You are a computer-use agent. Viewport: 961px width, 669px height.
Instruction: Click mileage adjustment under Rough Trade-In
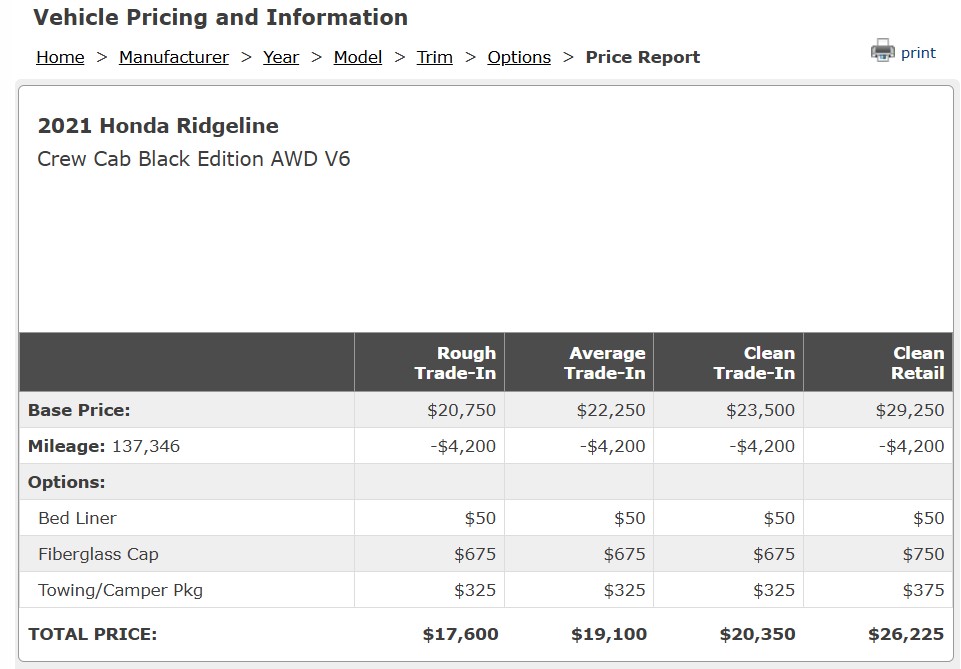(463, 446)
